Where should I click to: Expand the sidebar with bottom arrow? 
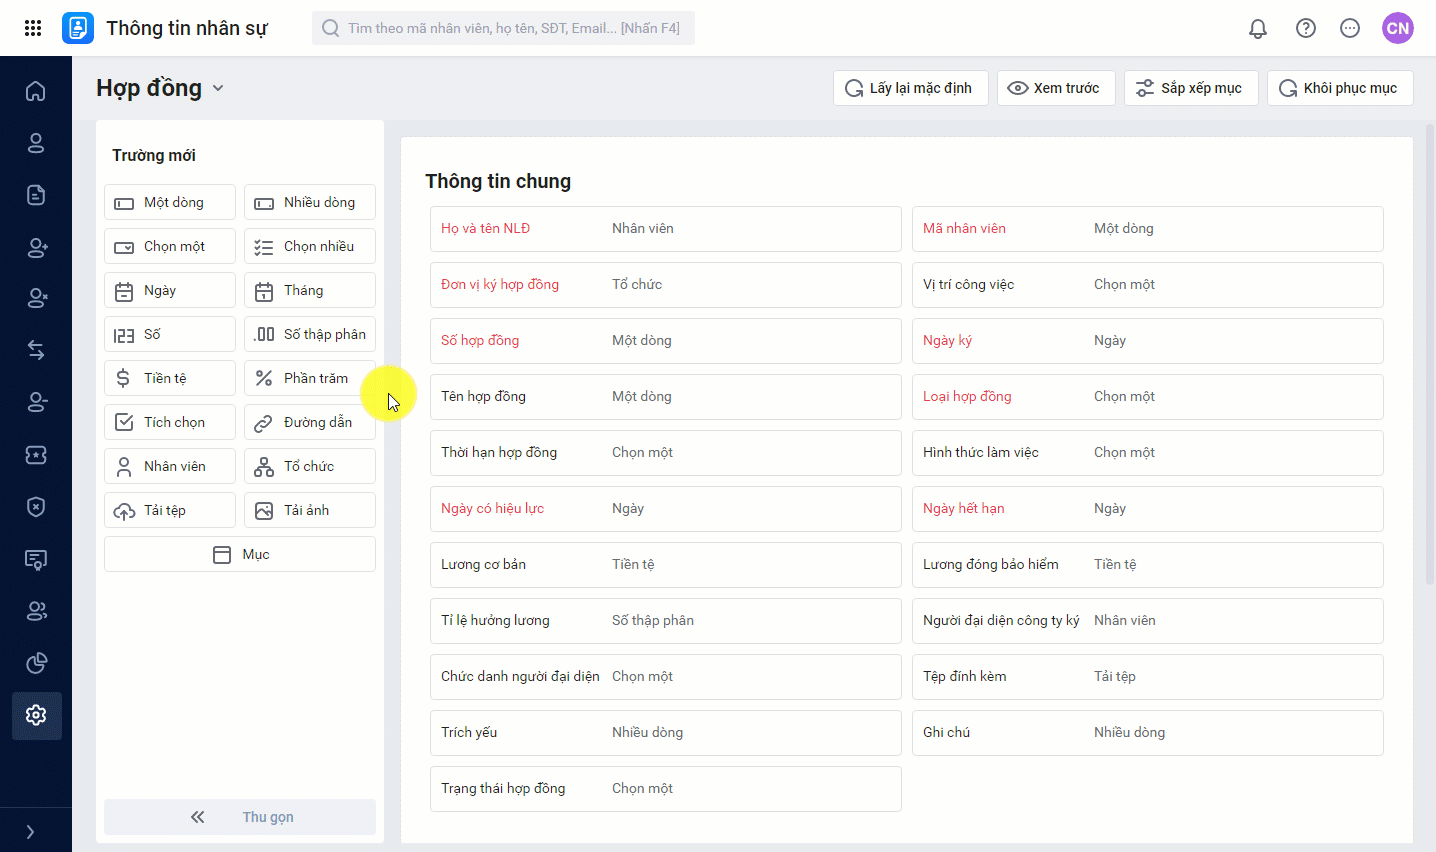[x=30, y=832]
